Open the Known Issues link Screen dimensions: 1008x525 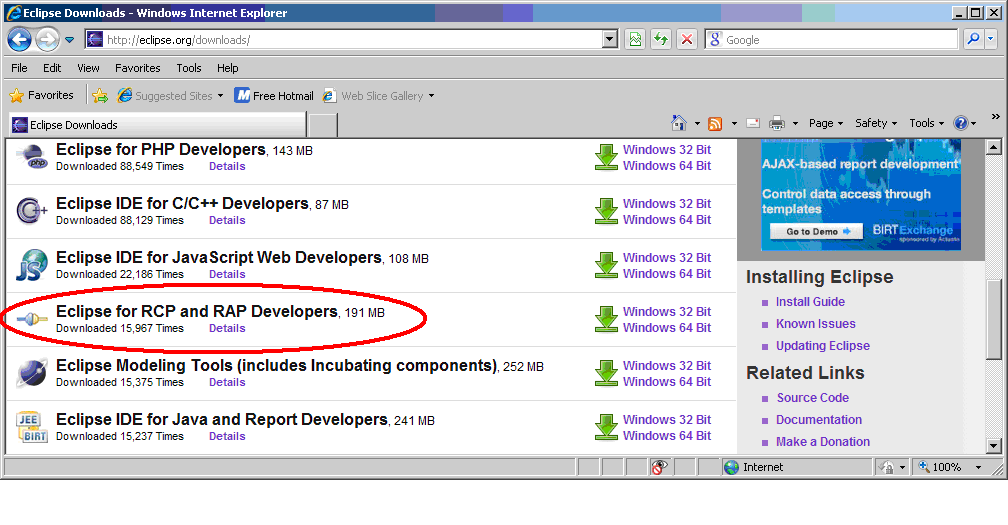815,324
